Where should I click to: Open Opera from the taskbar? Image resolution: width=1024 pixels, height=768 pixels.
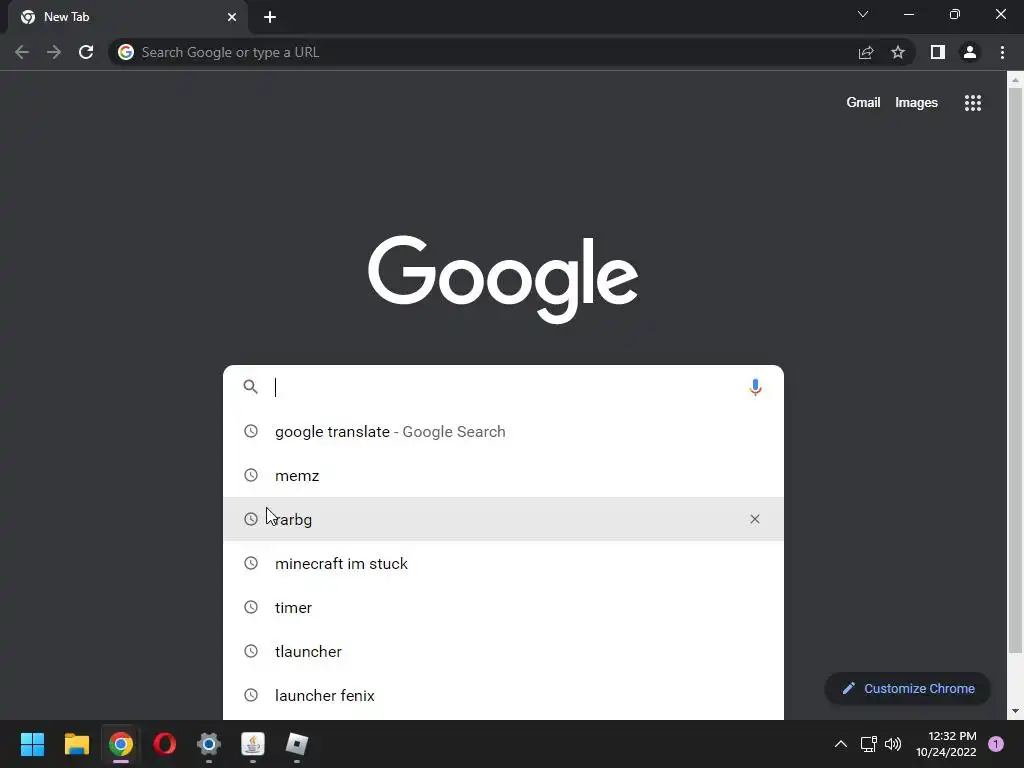[x=165, y=744]
